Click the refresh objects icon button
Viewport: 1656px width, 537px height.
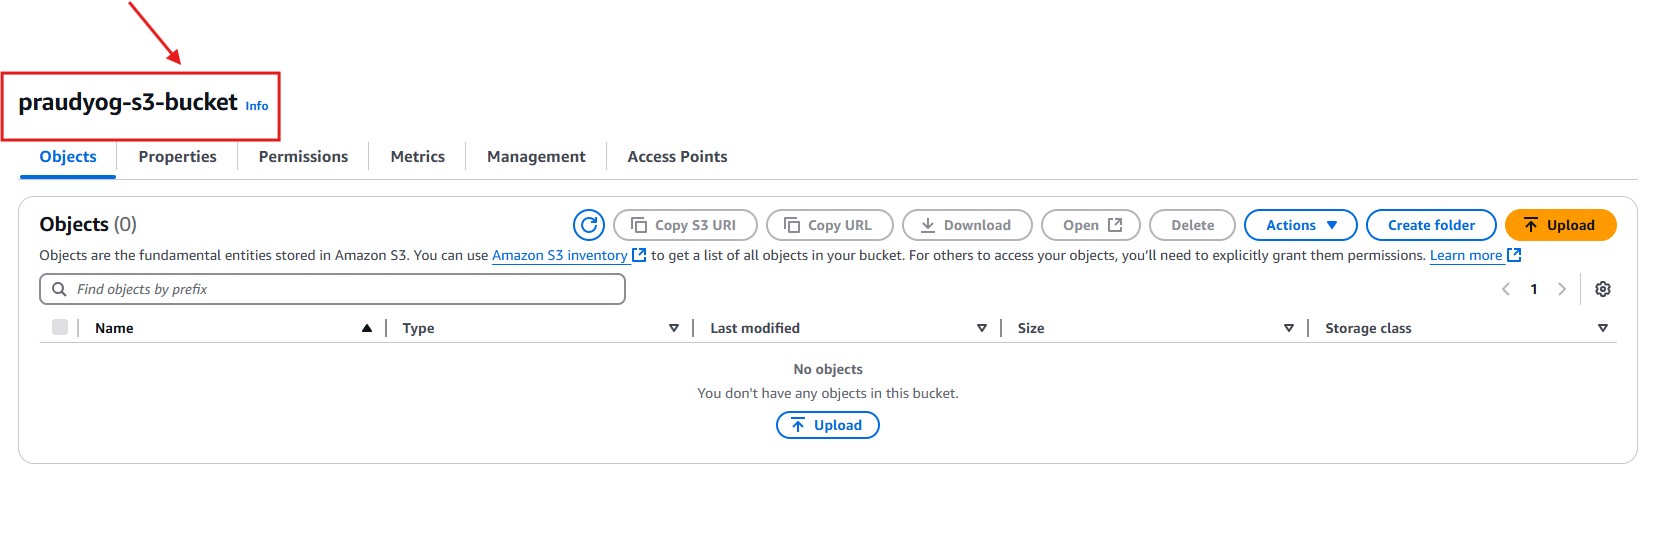click(589, 225)
